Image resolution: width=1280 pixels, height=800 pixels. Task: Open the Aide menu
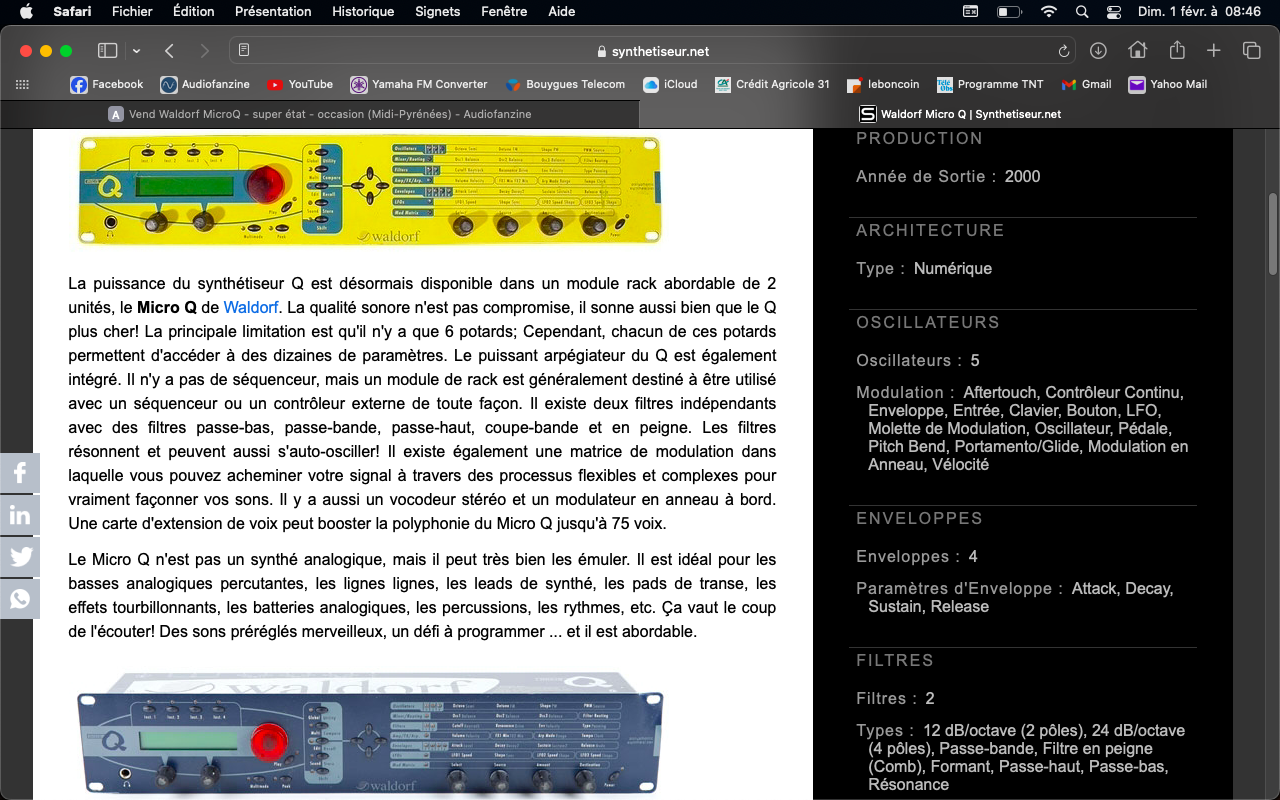tap(562, 12)
